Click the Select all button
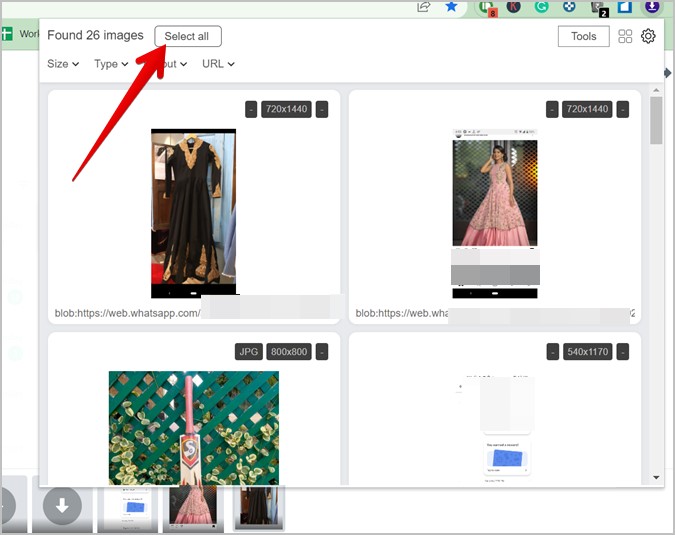675x535 pixels. pos(188,36)
